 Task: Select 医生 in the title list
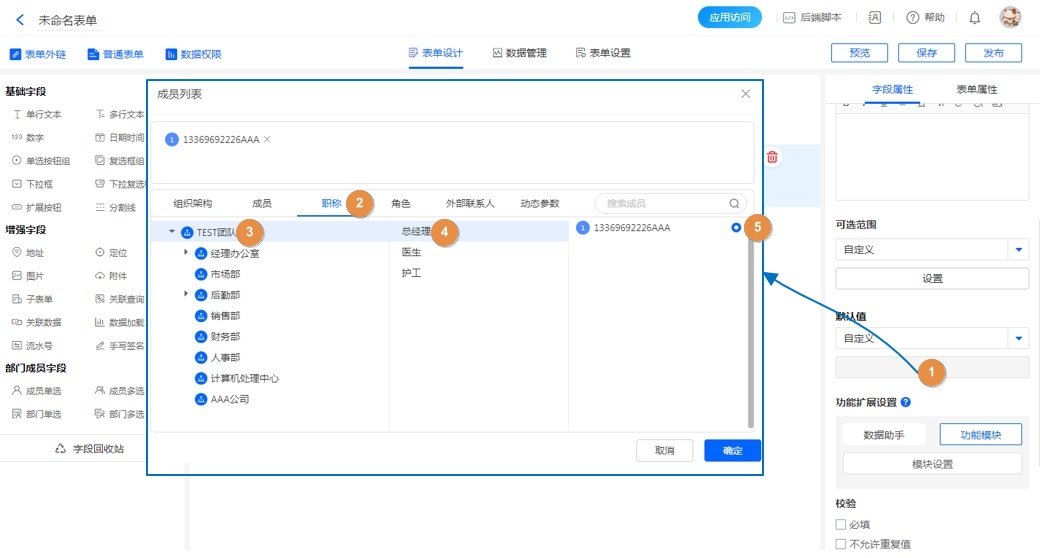coord(412,252)
